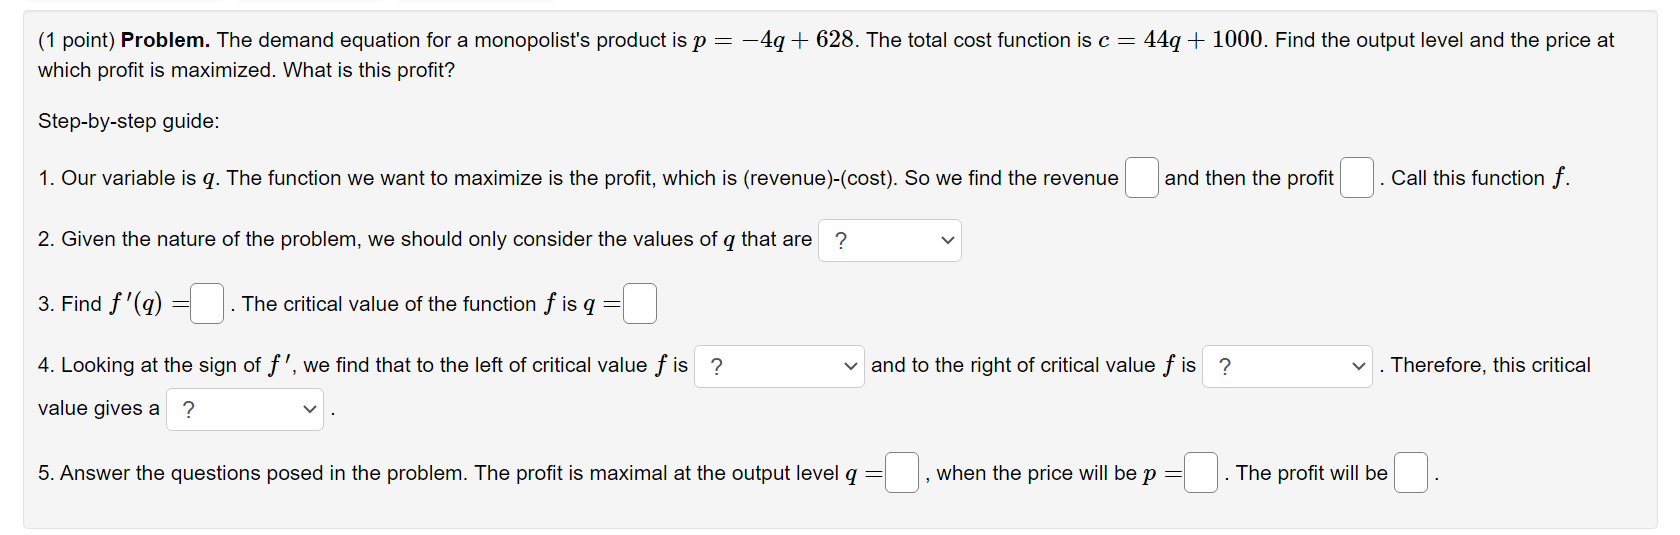The height and width of the screenshot is (535, 1680).
Task: Click the 'Step-by-step guide:' label
Action: coord(129,121)
